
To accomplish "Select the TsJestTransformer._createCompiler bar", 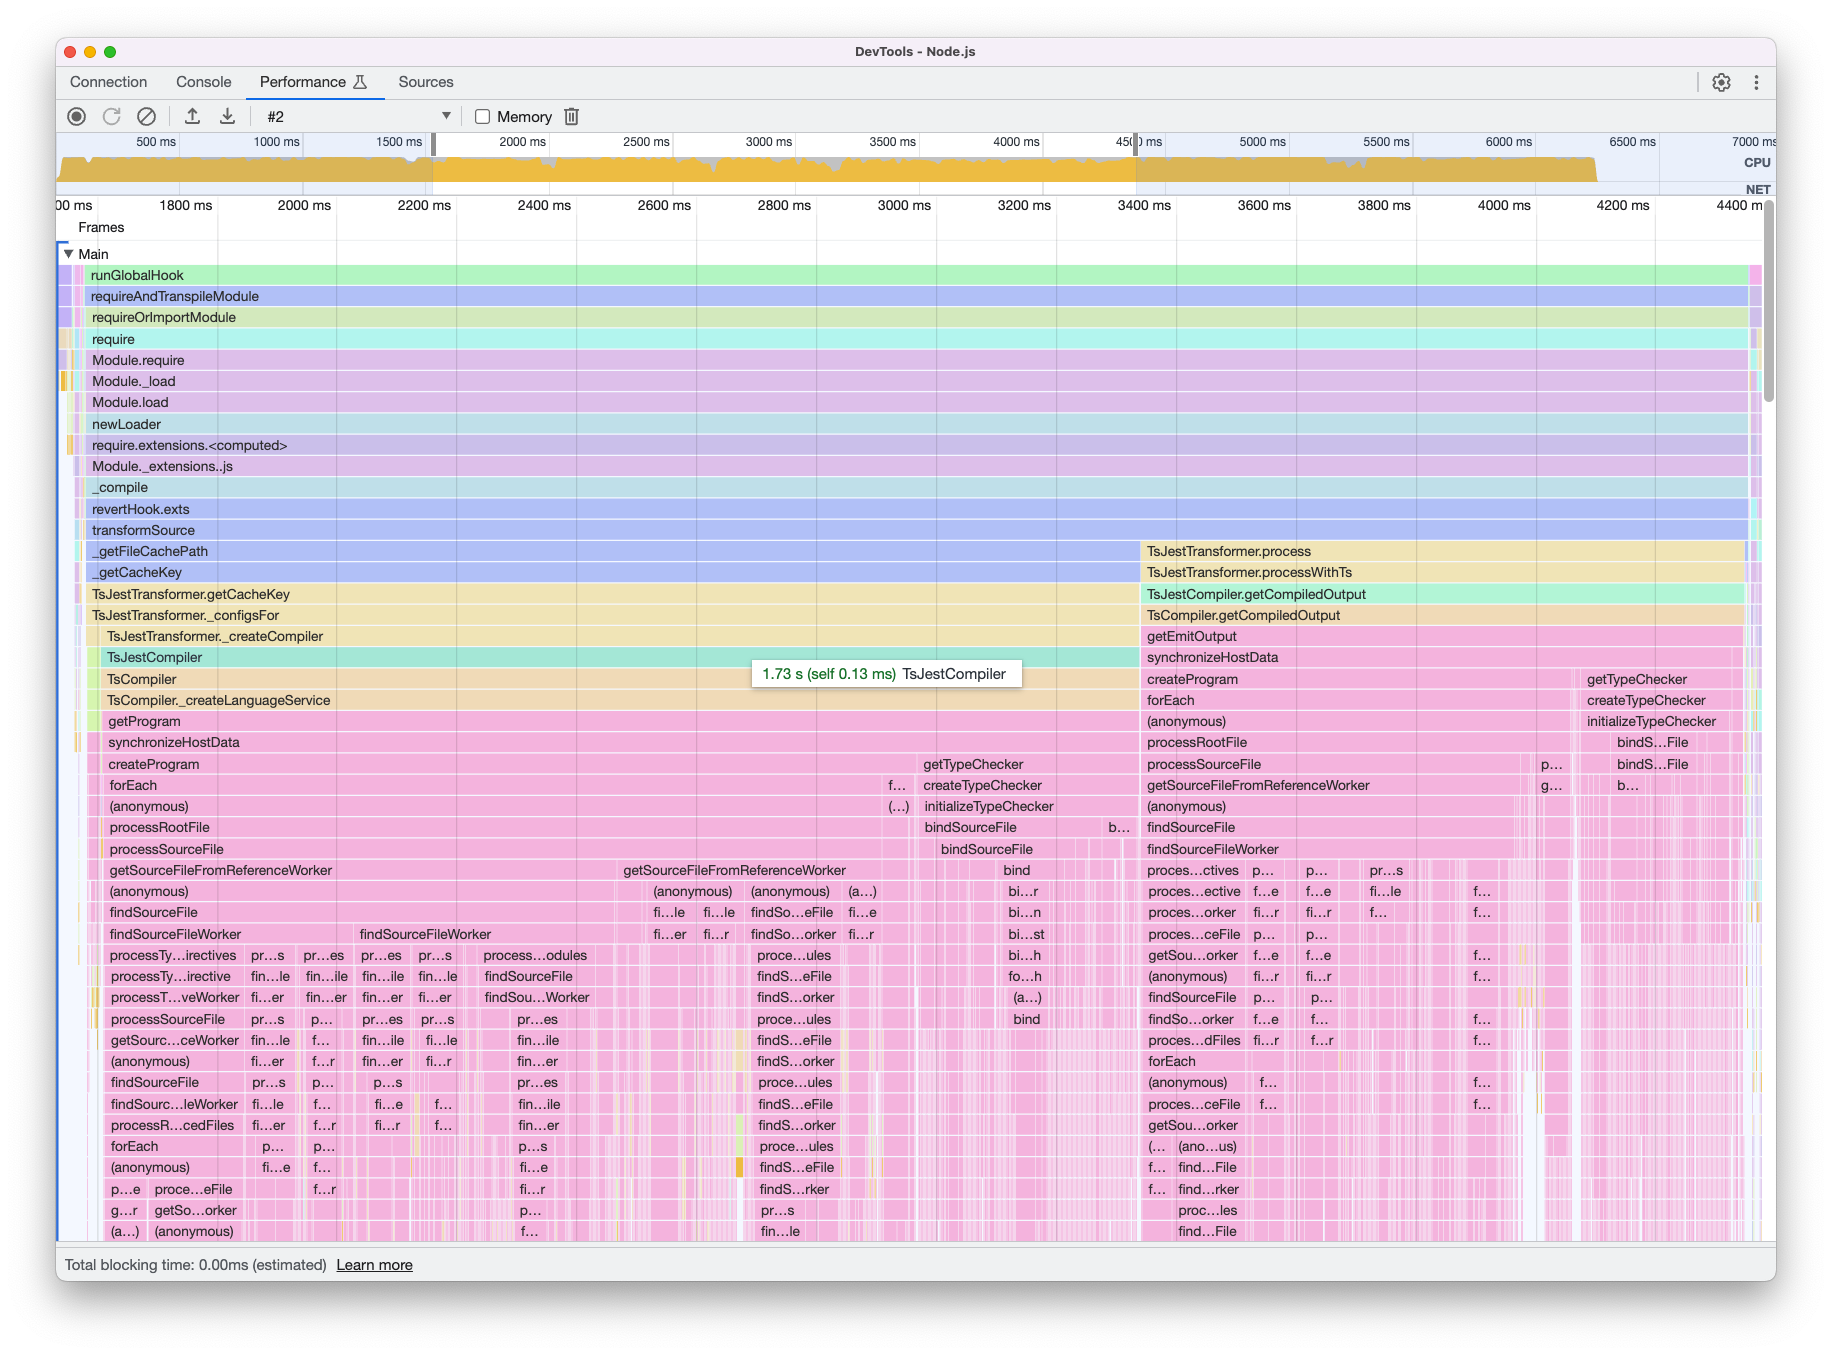I will click(620, 636).
